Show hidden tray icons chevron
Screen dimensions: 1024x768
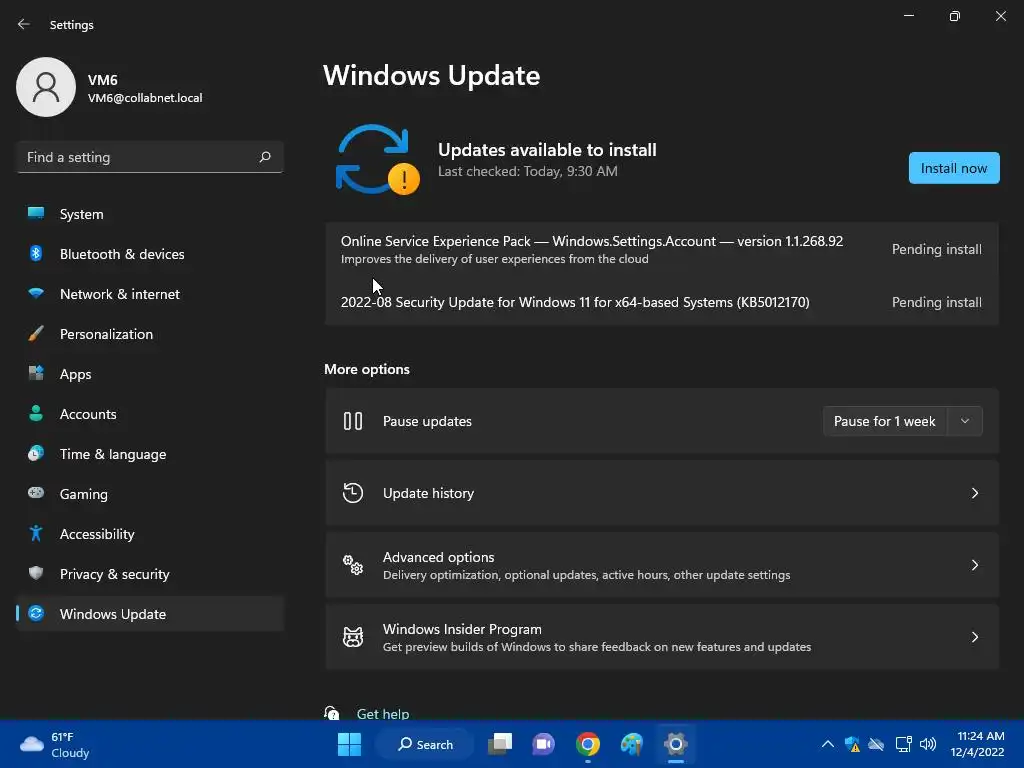click(x=827, y=744)
